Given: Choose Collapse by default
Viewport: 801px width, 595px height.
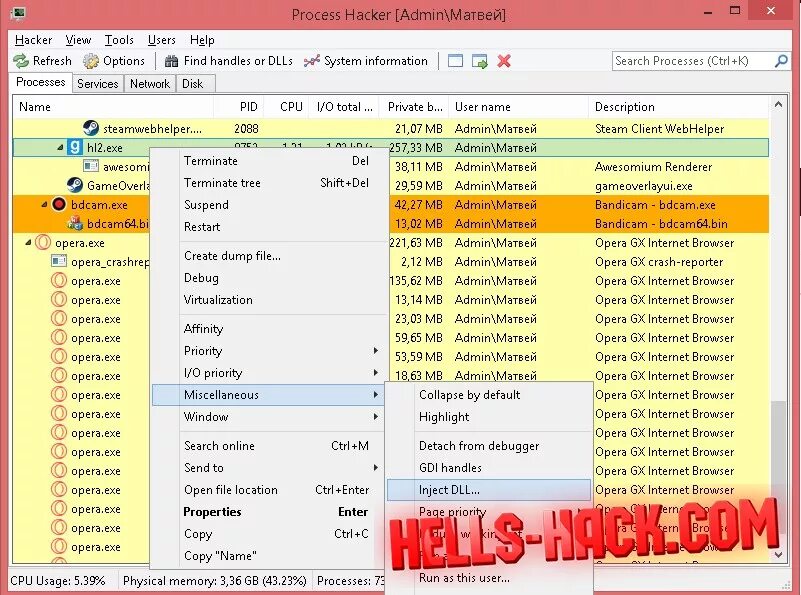Looking at the screenshot, I should [x=489, y=395].
